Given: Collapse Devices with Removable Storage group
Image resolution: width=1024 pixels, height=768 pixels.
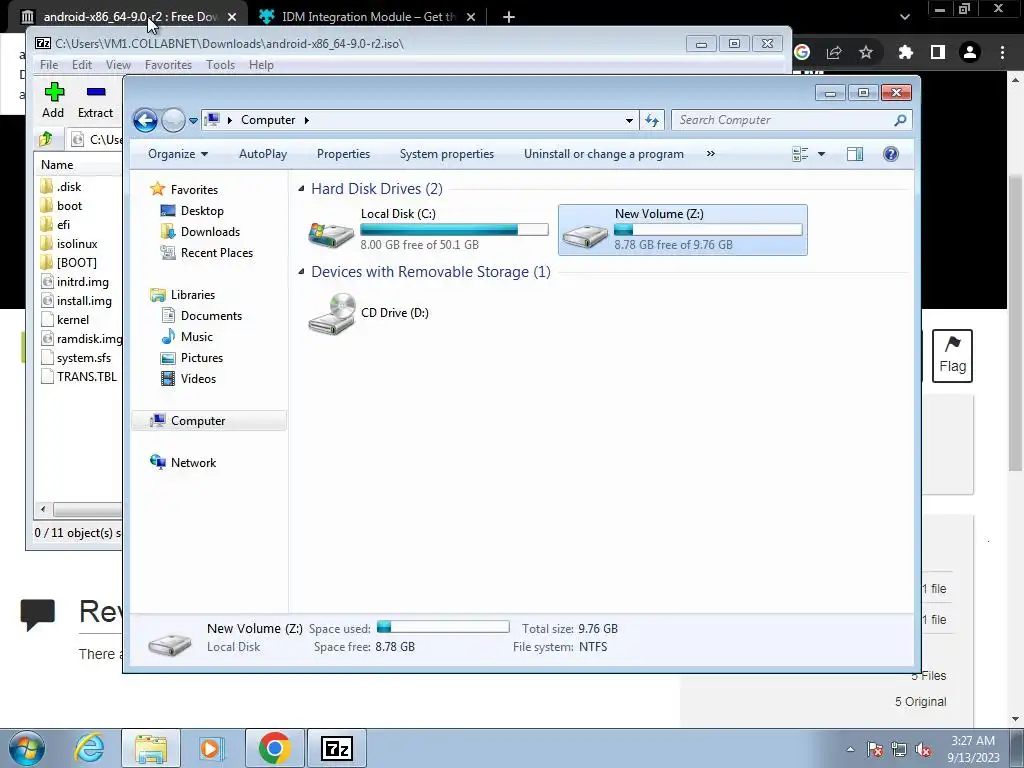Looking at the screenshot, I should coord(301,272).
